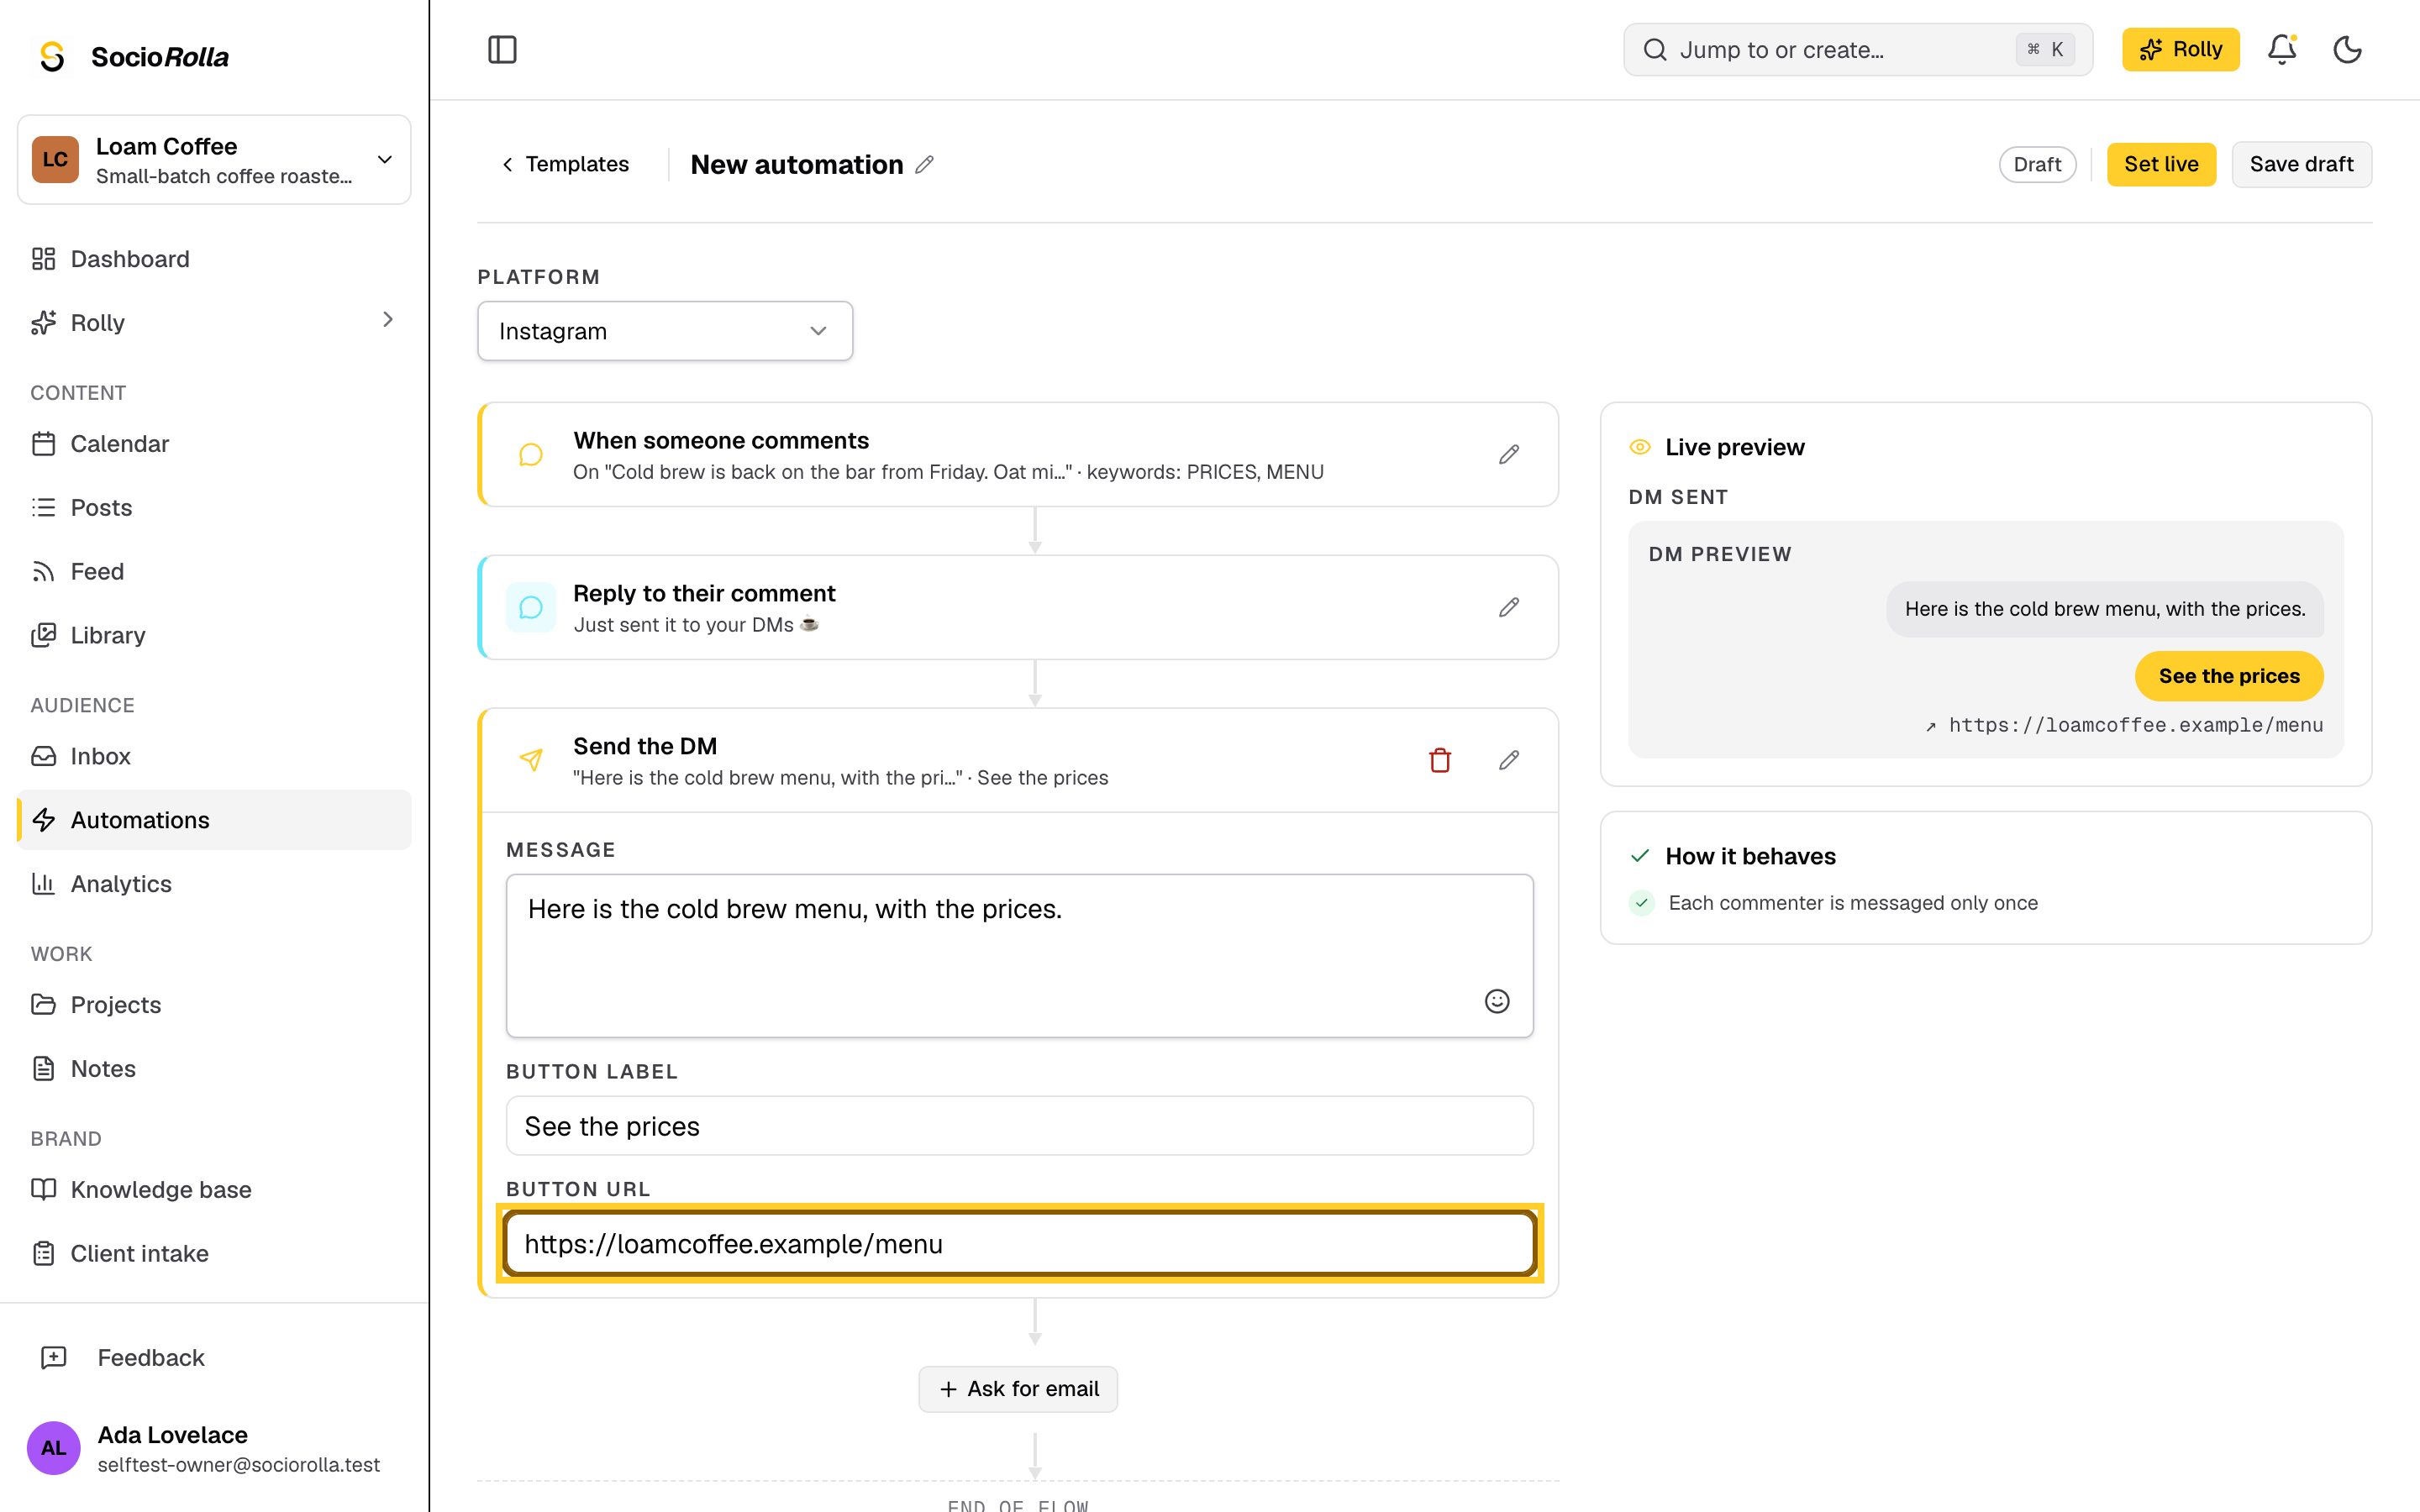Open Posts in sidebar

click(x=214, y=508)
